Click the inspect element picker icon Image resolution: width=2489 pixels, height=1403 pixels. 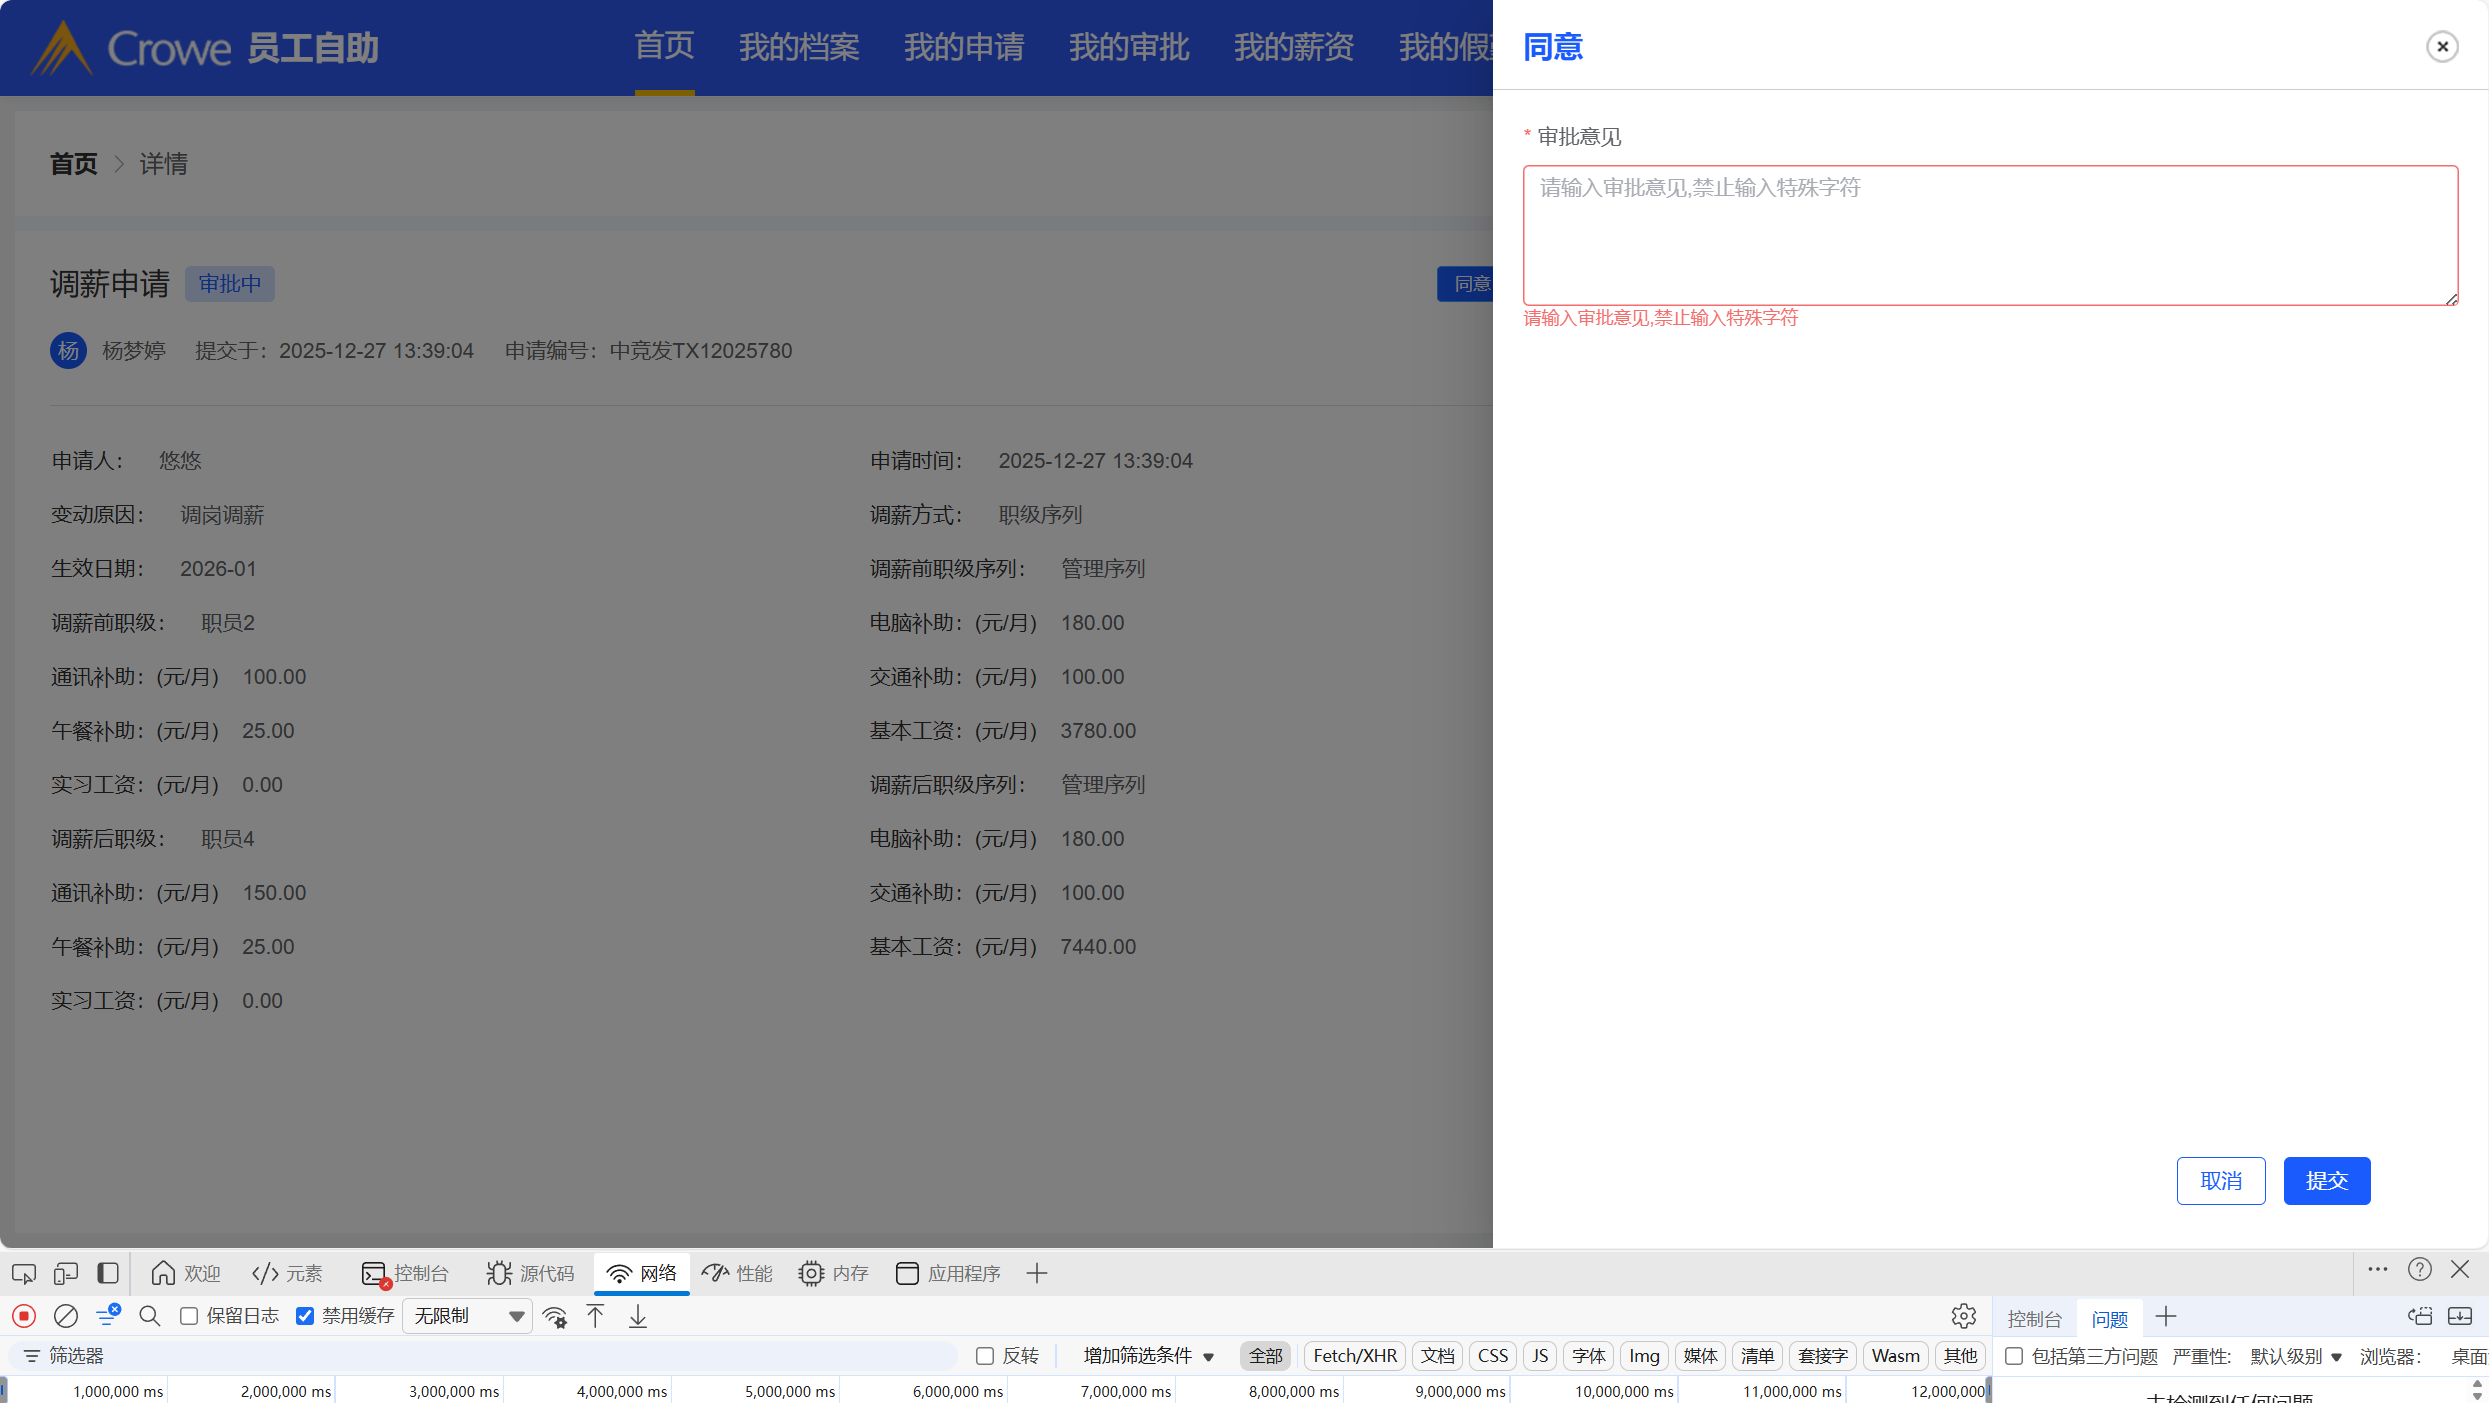click(x=24, y=1273)
